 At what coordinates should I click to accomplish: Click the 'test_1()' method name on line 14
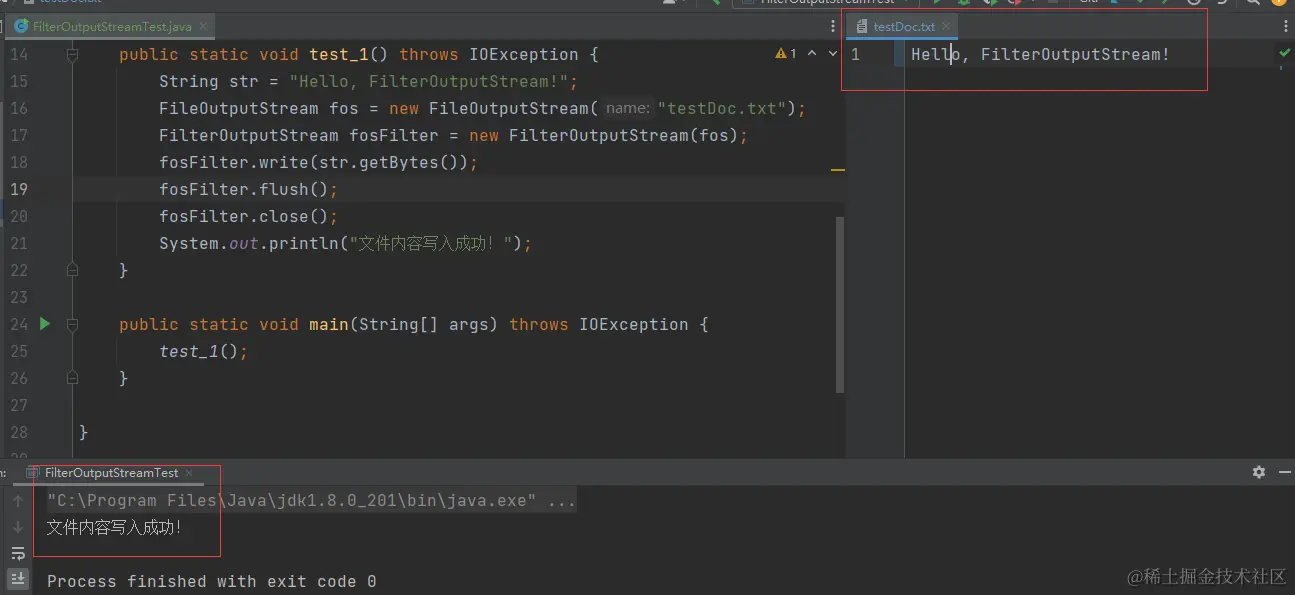pyautogui.click(x=348, y=54)
